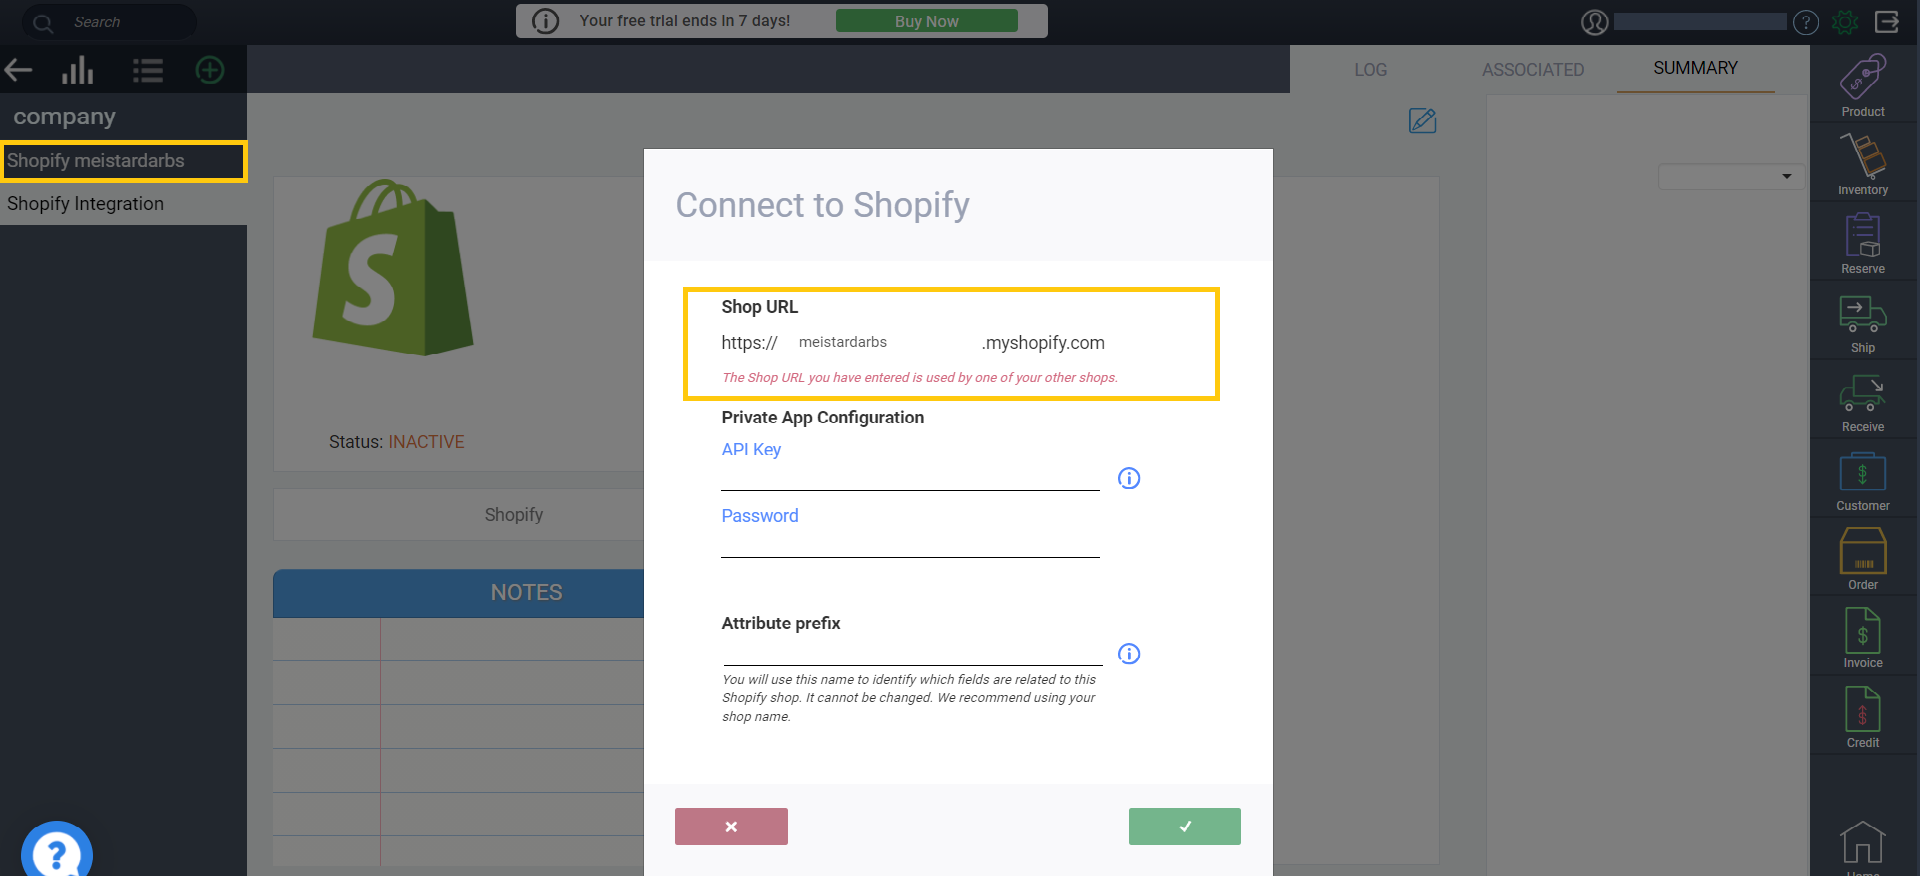The width and height of the screenshot is (1922, 876).
Task: Show info for Attribute prefix field
Action: pos(1129,654)
